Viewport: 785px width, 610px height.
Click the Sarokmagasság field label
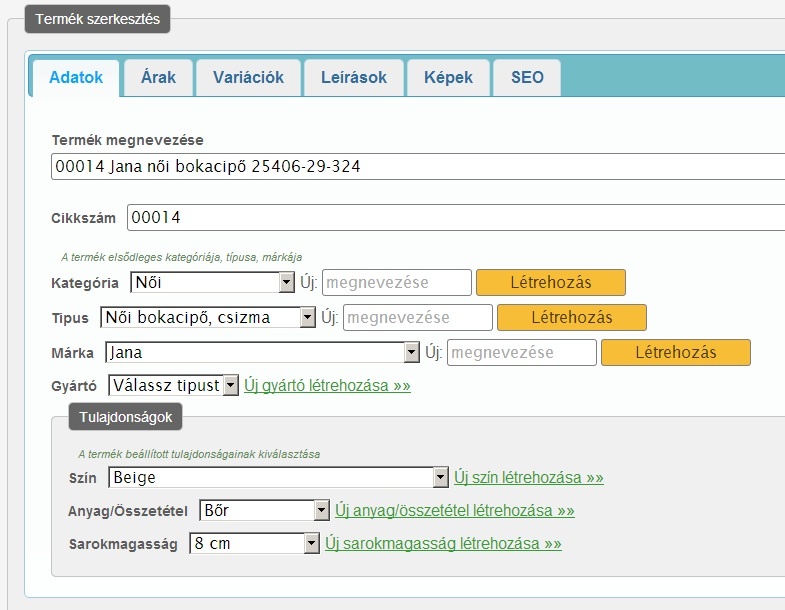pyautogui.click(x=123, y=544)
